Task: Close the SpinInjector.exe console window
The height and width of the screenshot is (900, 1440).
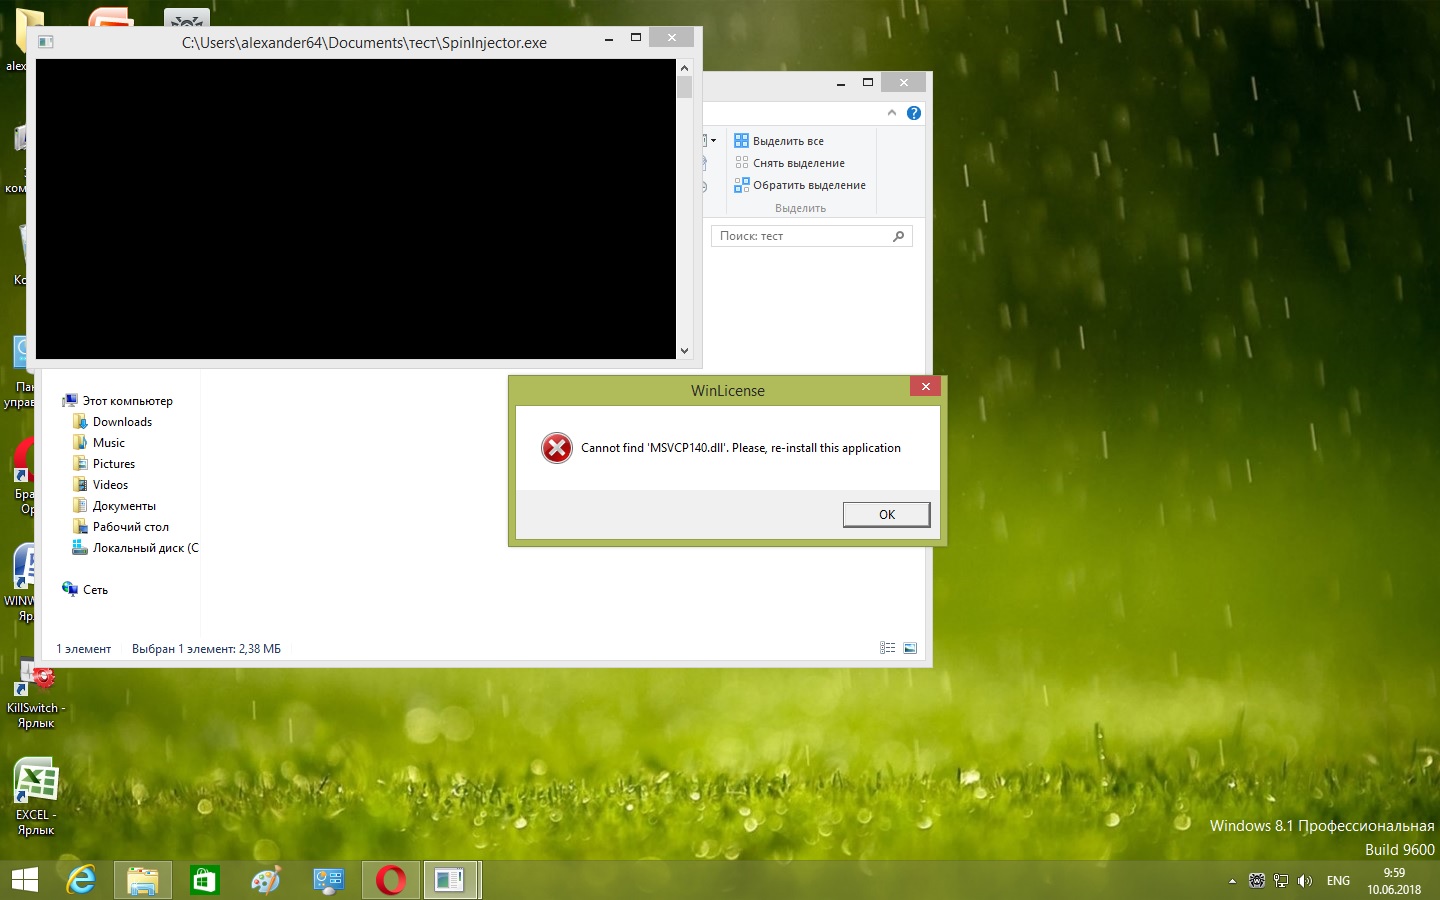Action: 671,38
